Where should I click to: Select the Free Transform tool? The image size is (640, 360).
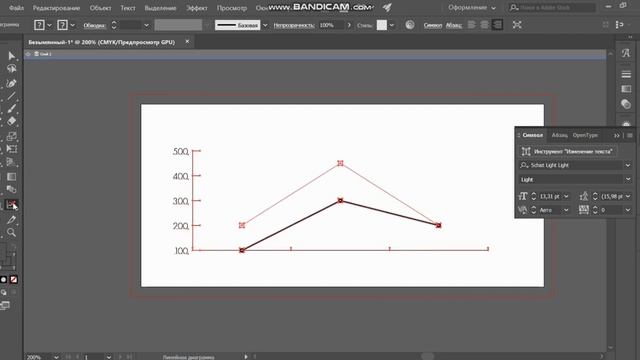tap(11, 149)
